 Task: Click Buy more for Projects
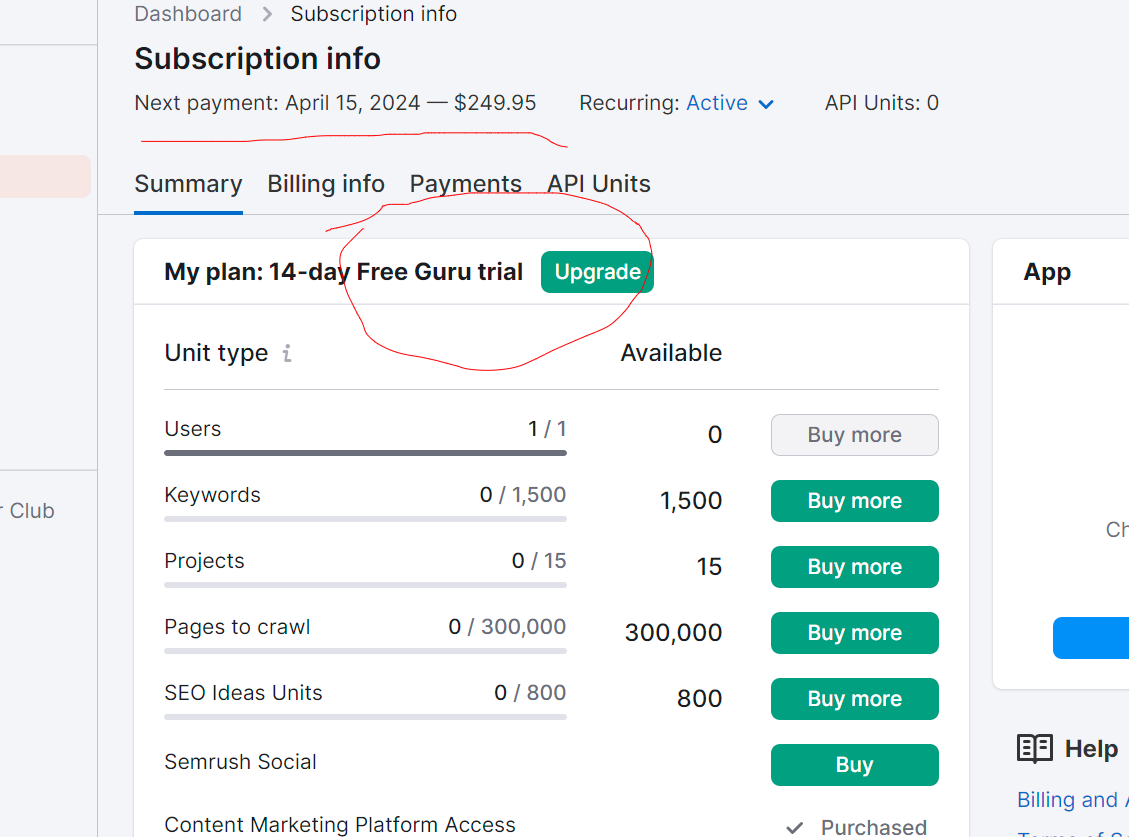tap(855, 567)
